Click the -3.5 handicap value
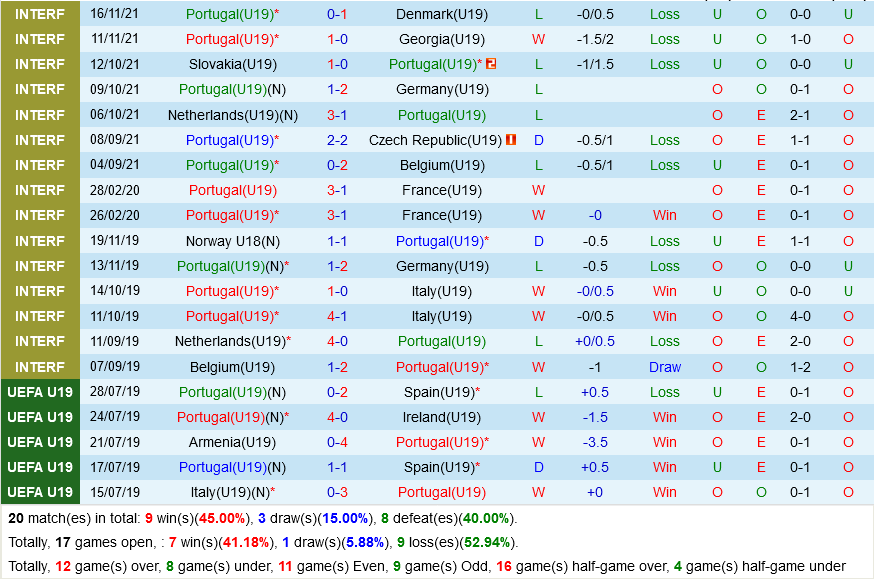This screenshot has height=579, width=874. [595, 442]
